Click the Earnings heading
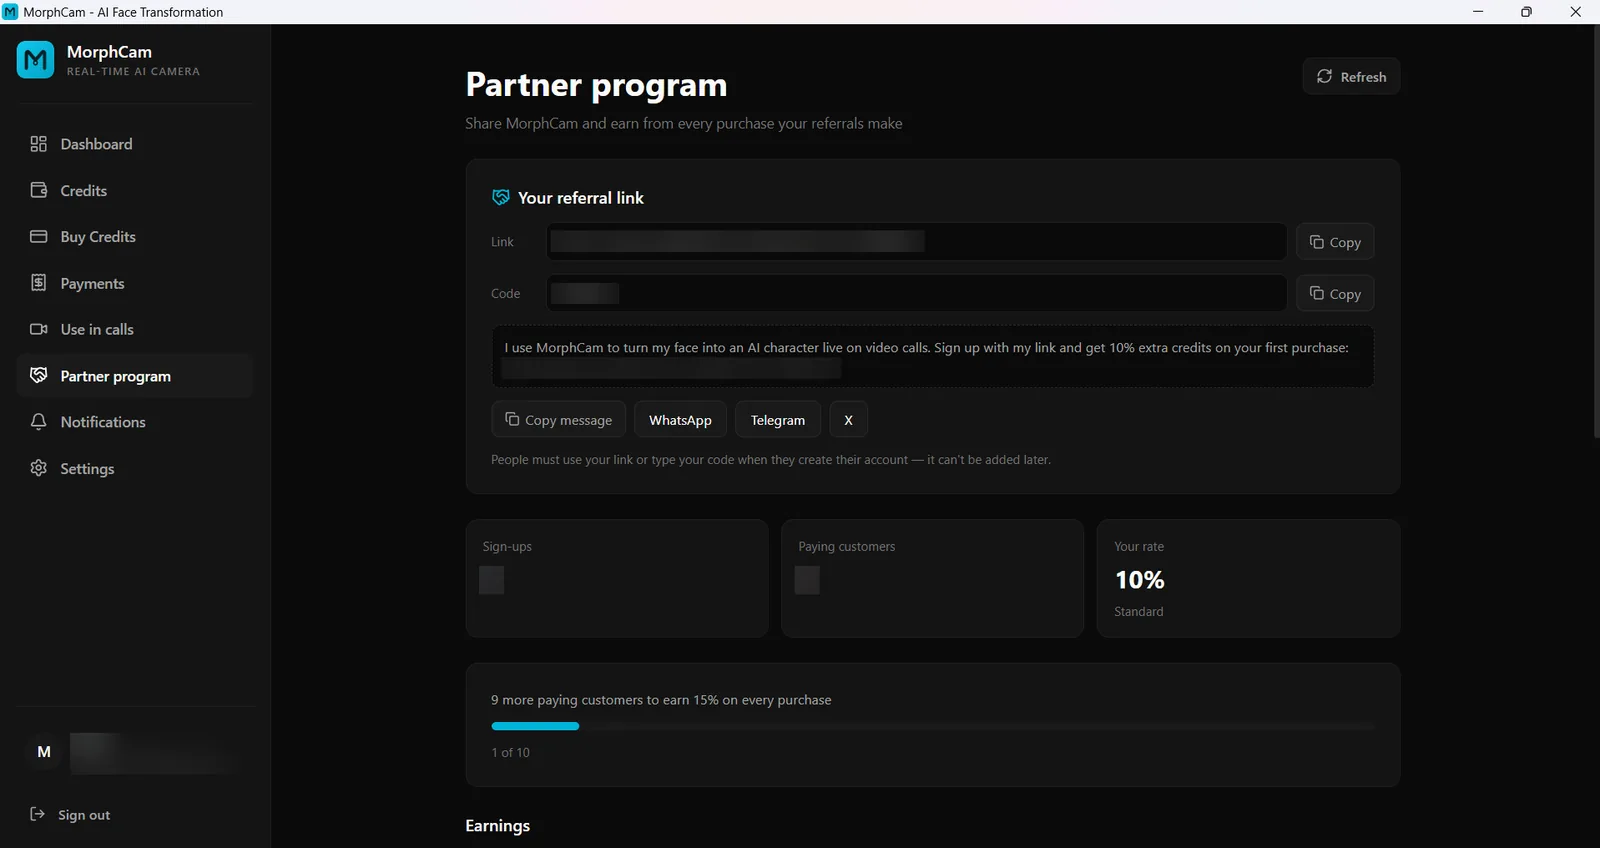Image resolution: width=1600 pixels, height=848 pixels. pos(498,826)
